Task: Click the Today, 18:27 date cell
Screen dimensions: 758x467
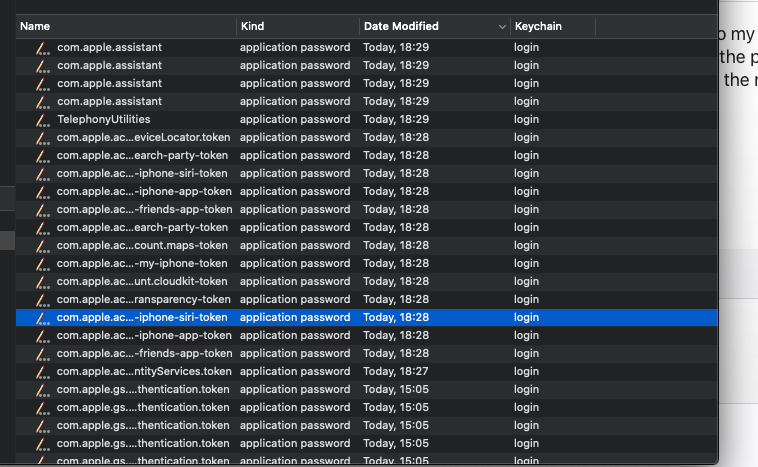Action: click(x=396, y=371)
